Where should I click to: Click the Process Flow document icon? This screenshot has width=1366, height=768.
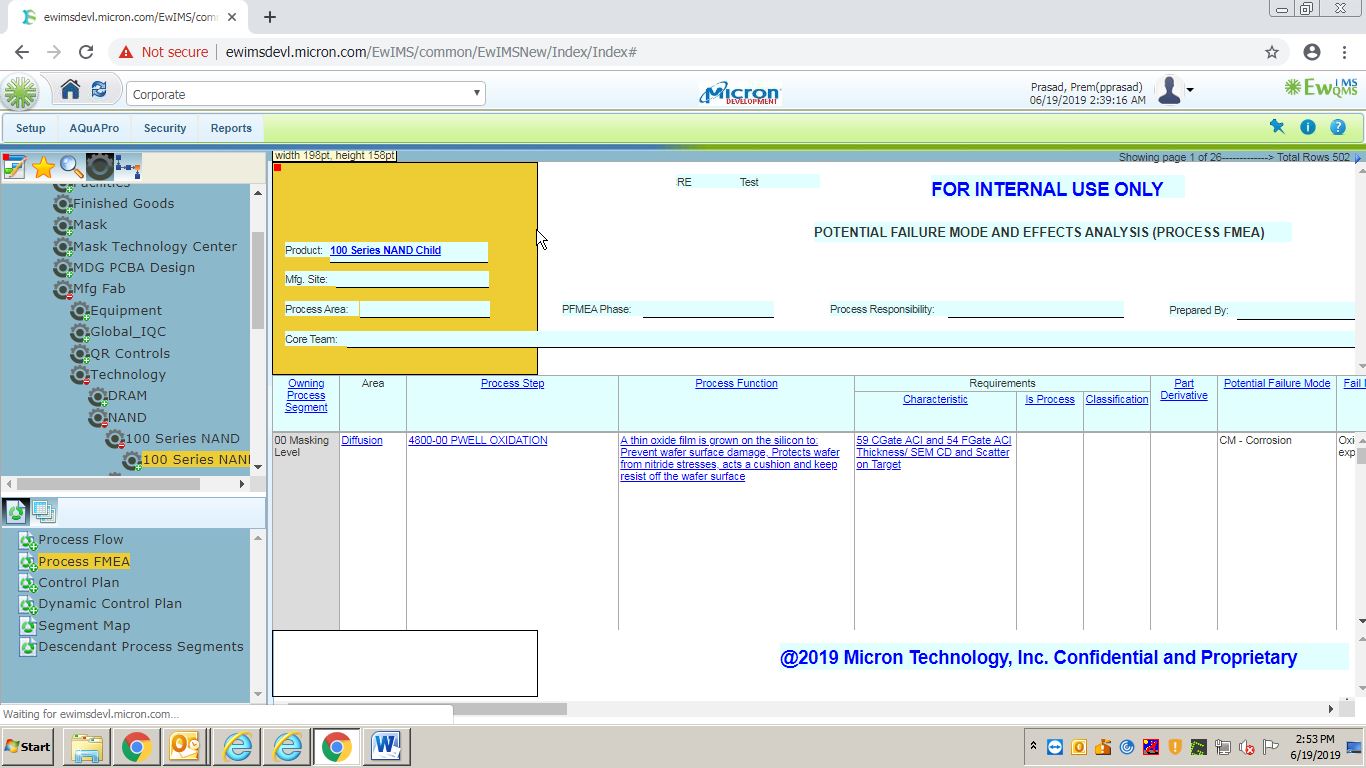28,540
